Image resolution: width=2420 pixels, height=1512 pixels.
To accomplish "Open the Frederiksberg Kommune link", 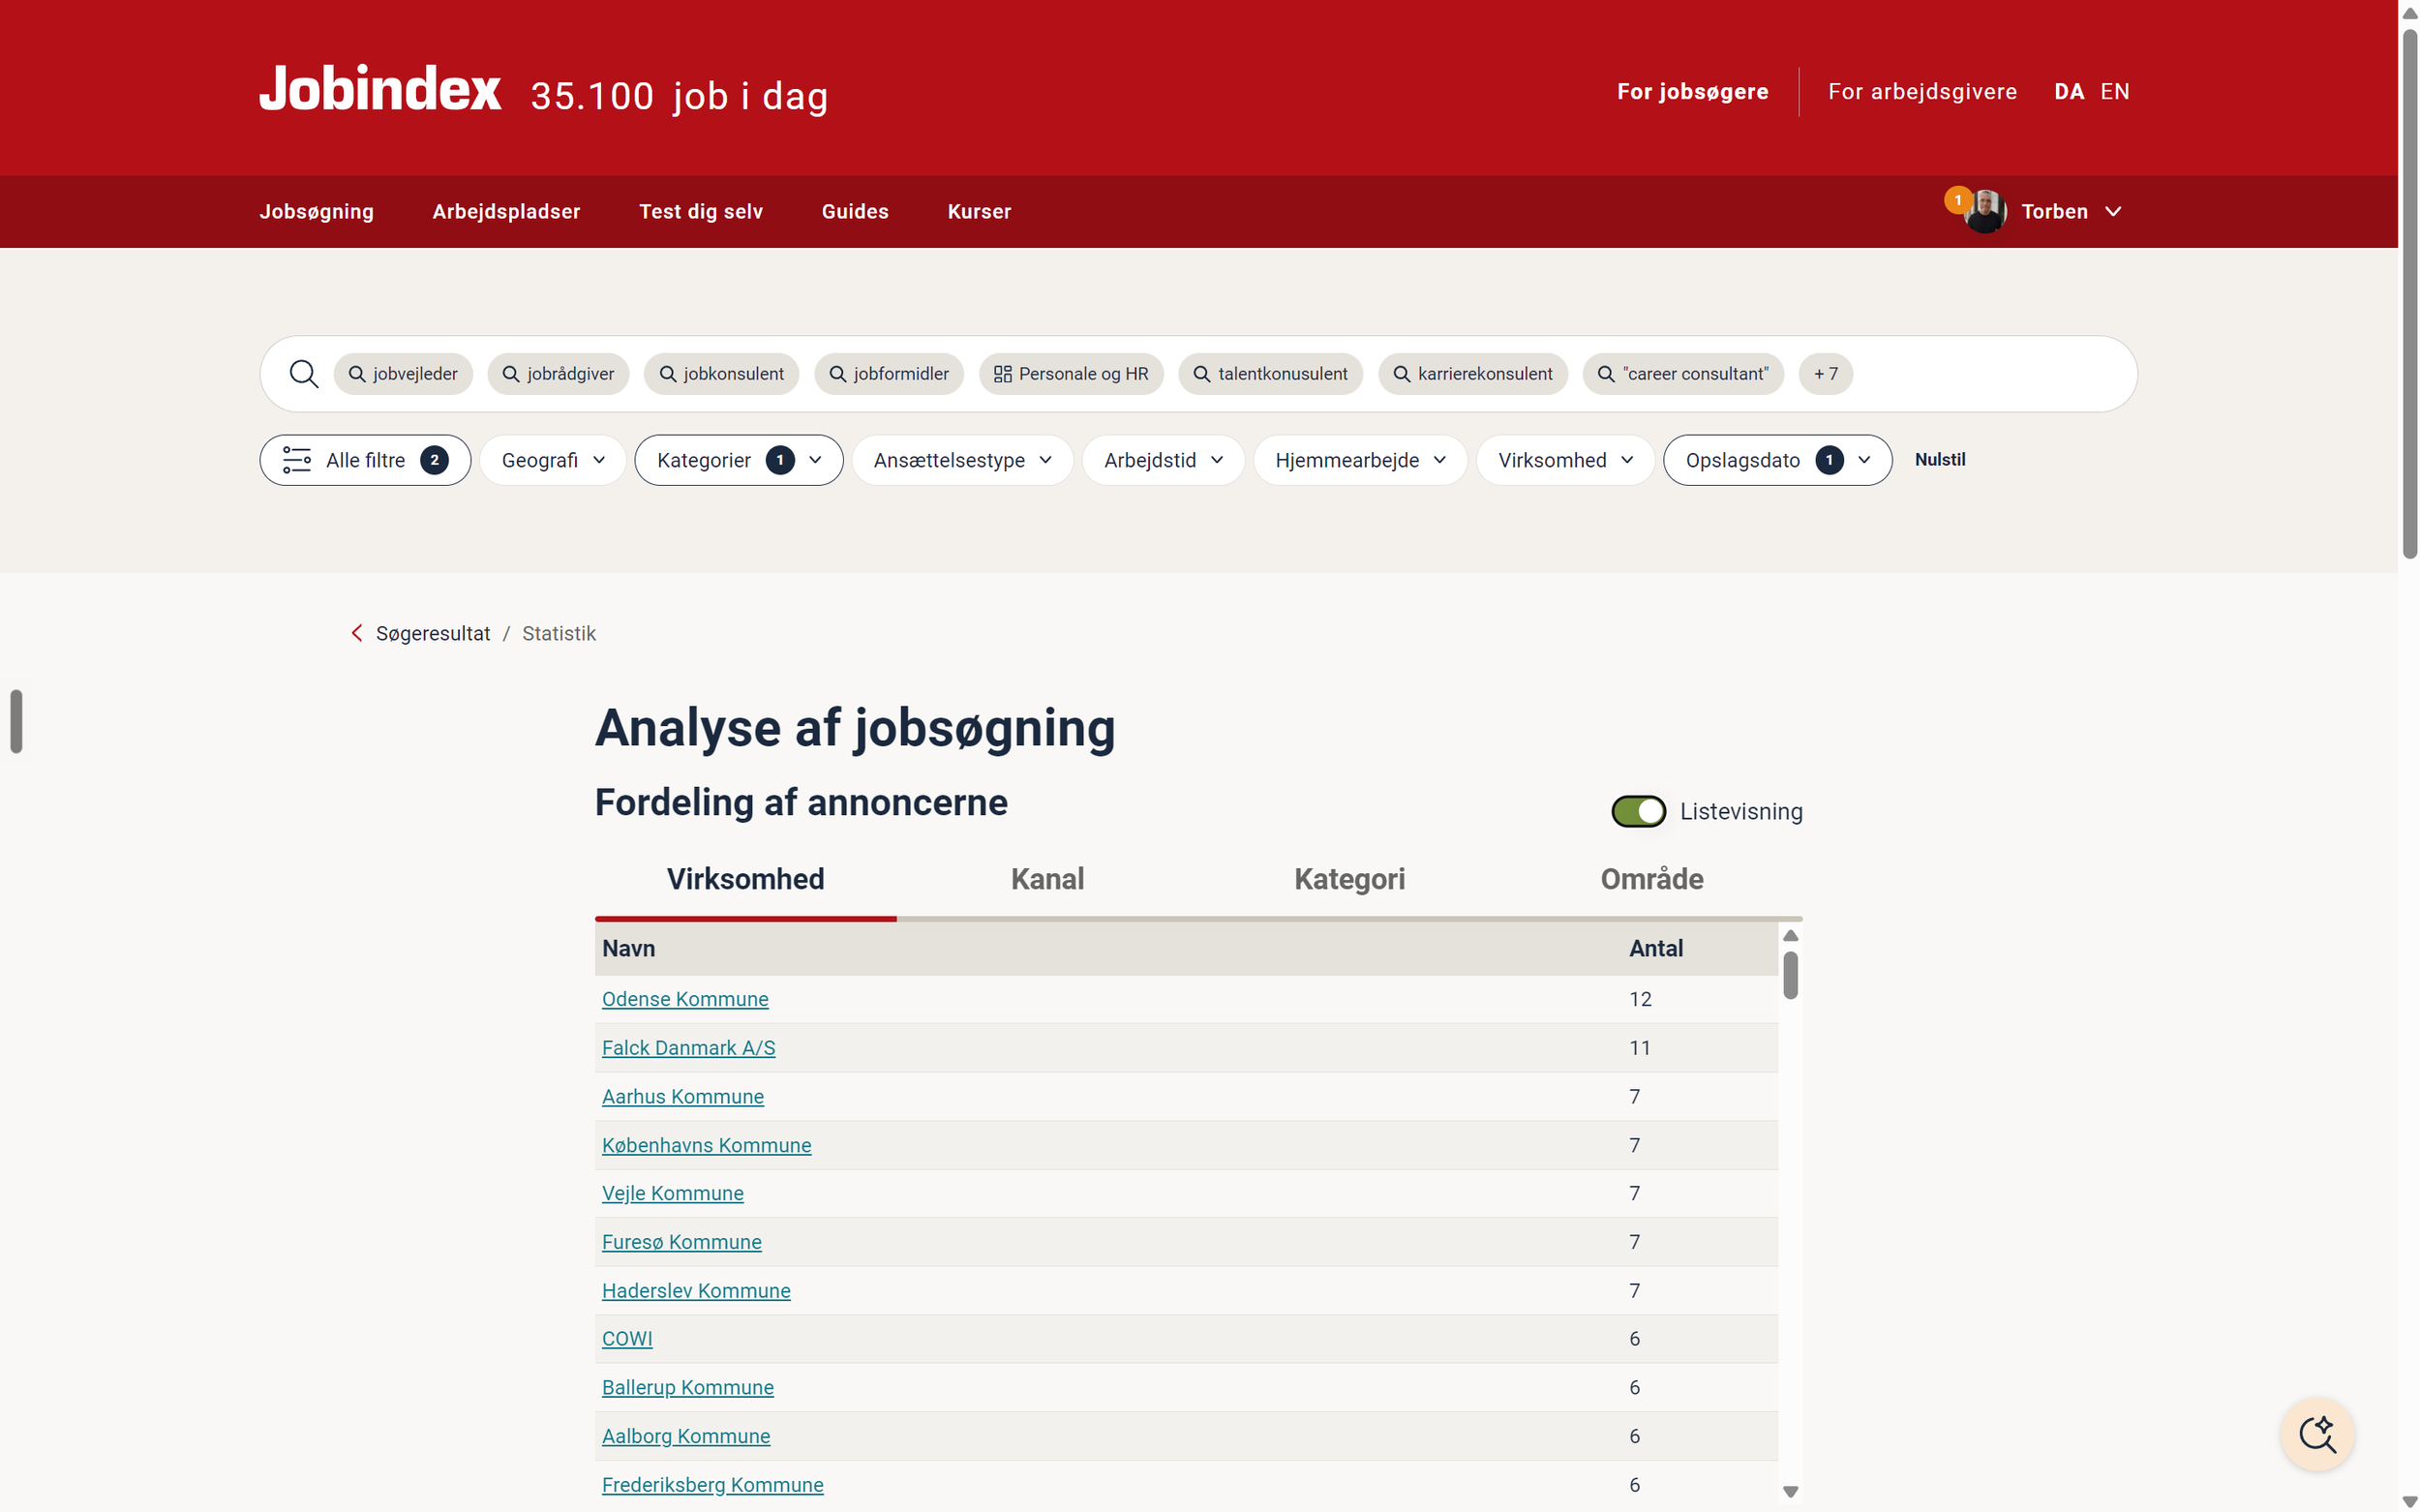I will (712, 1485).
